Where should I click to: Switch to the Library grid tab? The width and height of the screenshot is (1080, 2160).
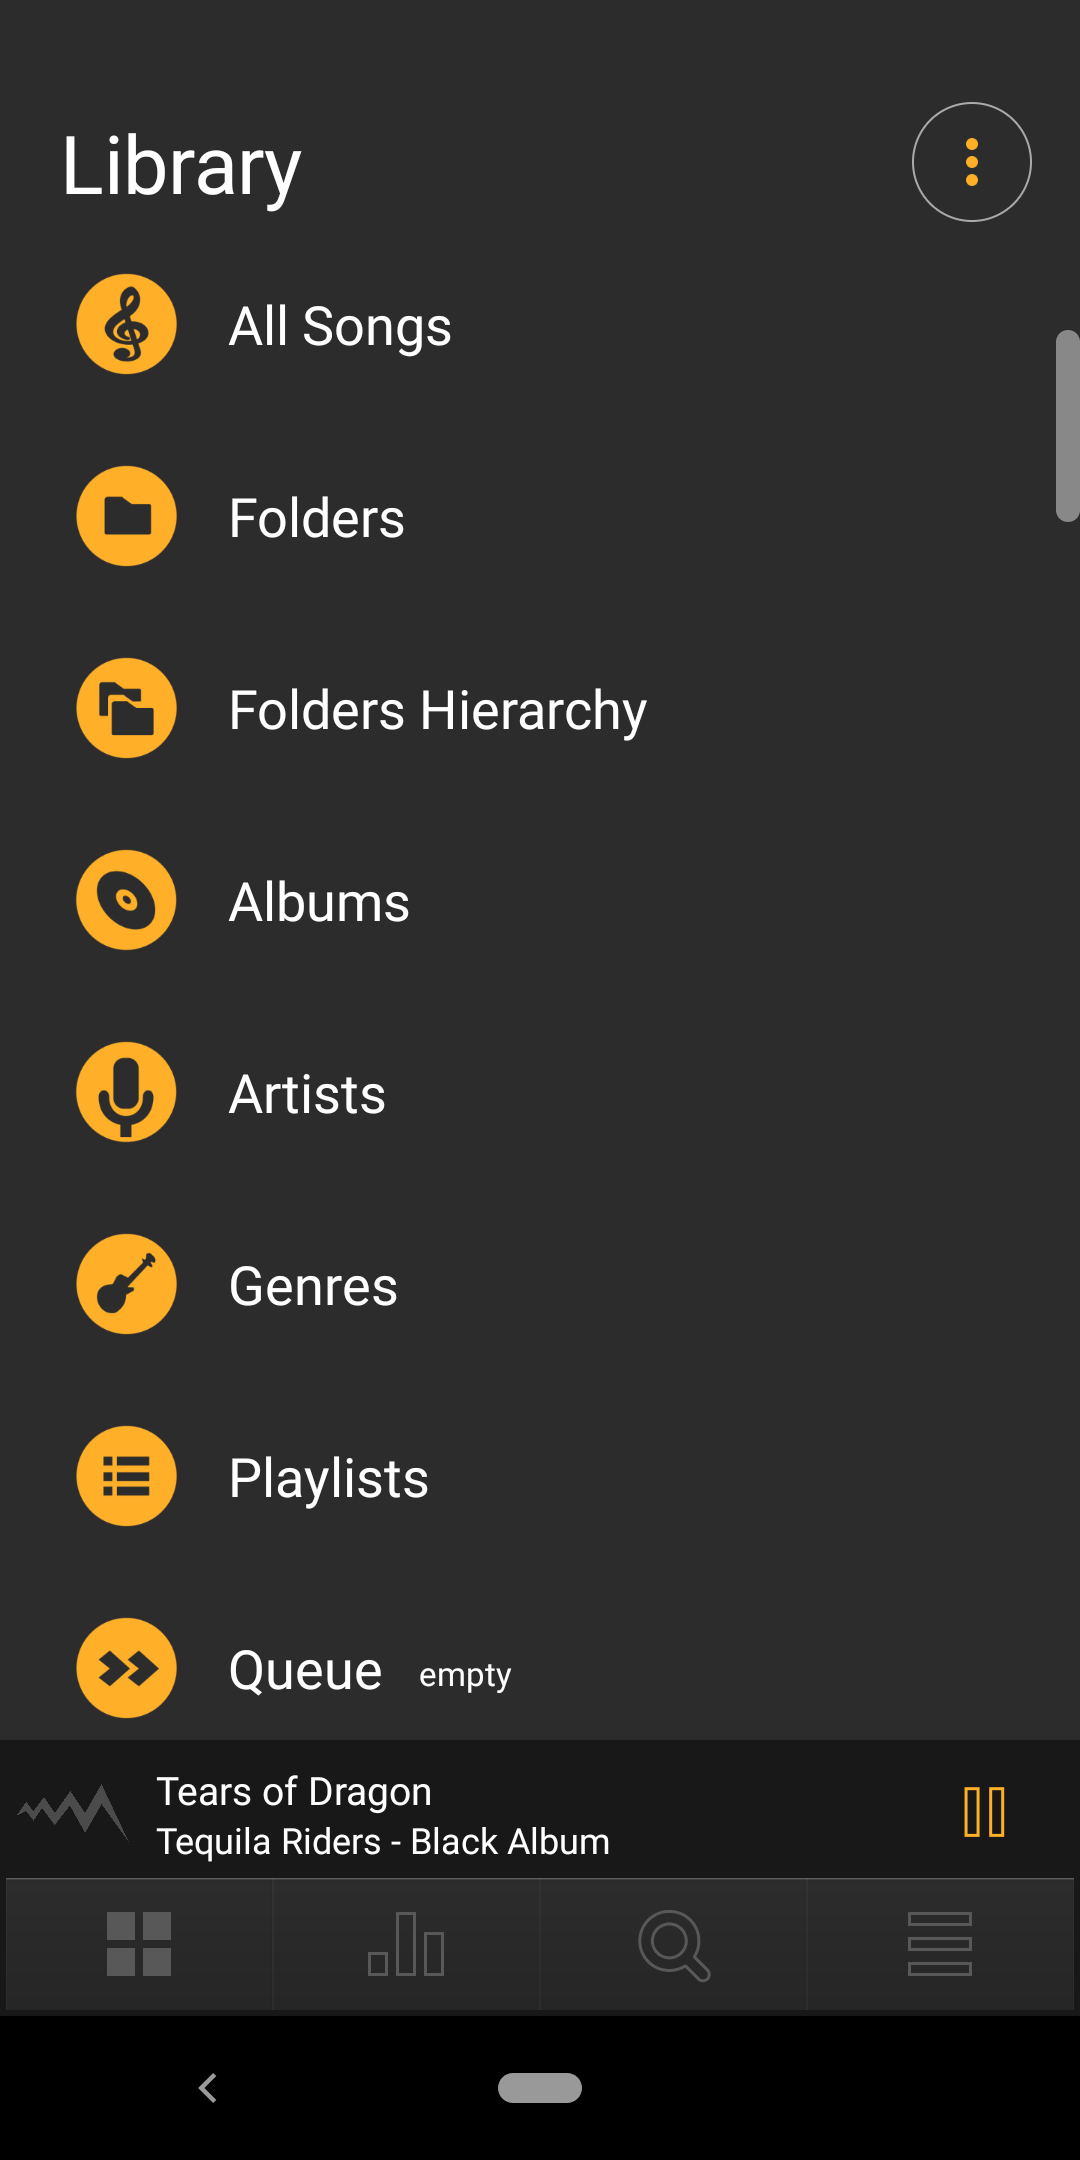[x=139, y=1944]
